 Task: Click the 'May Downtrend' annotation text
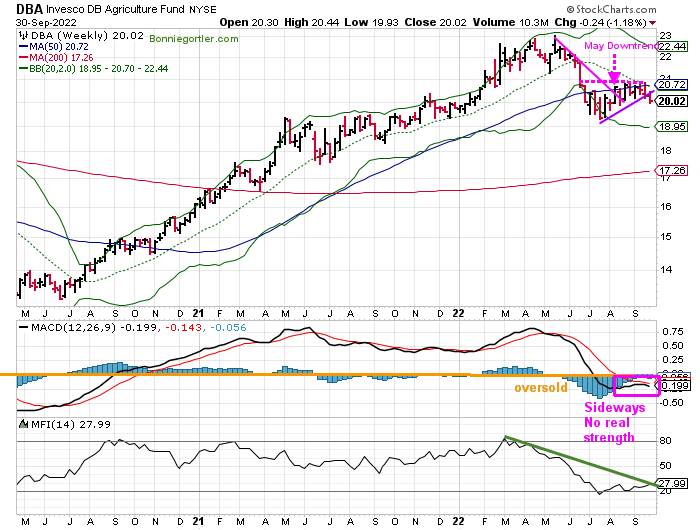point(621,46)
